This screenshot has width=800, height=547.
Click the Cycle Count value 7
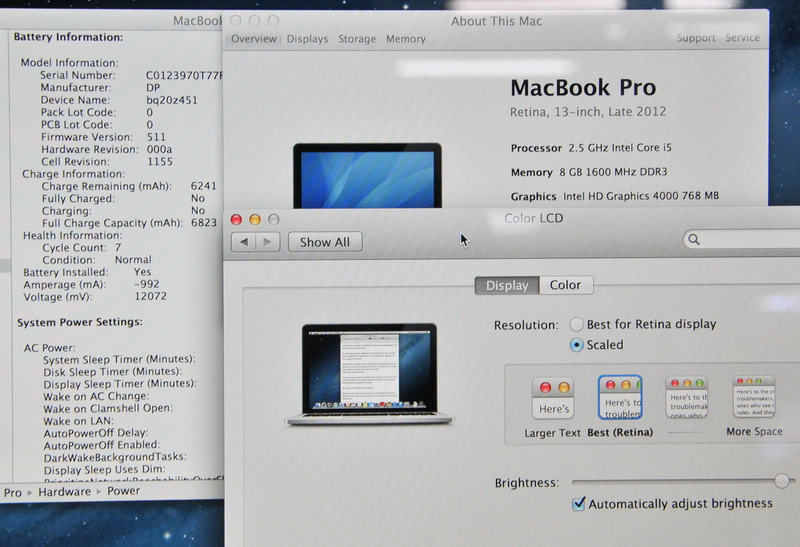[118, 247]
